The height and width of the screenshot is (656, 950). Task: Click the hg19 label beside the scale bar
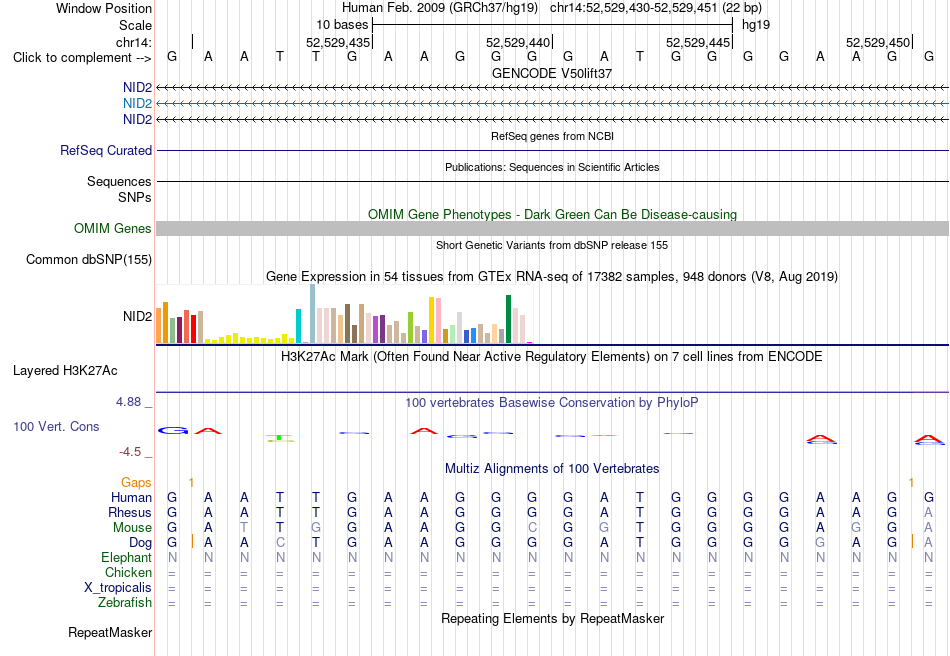tap(756, 25)
